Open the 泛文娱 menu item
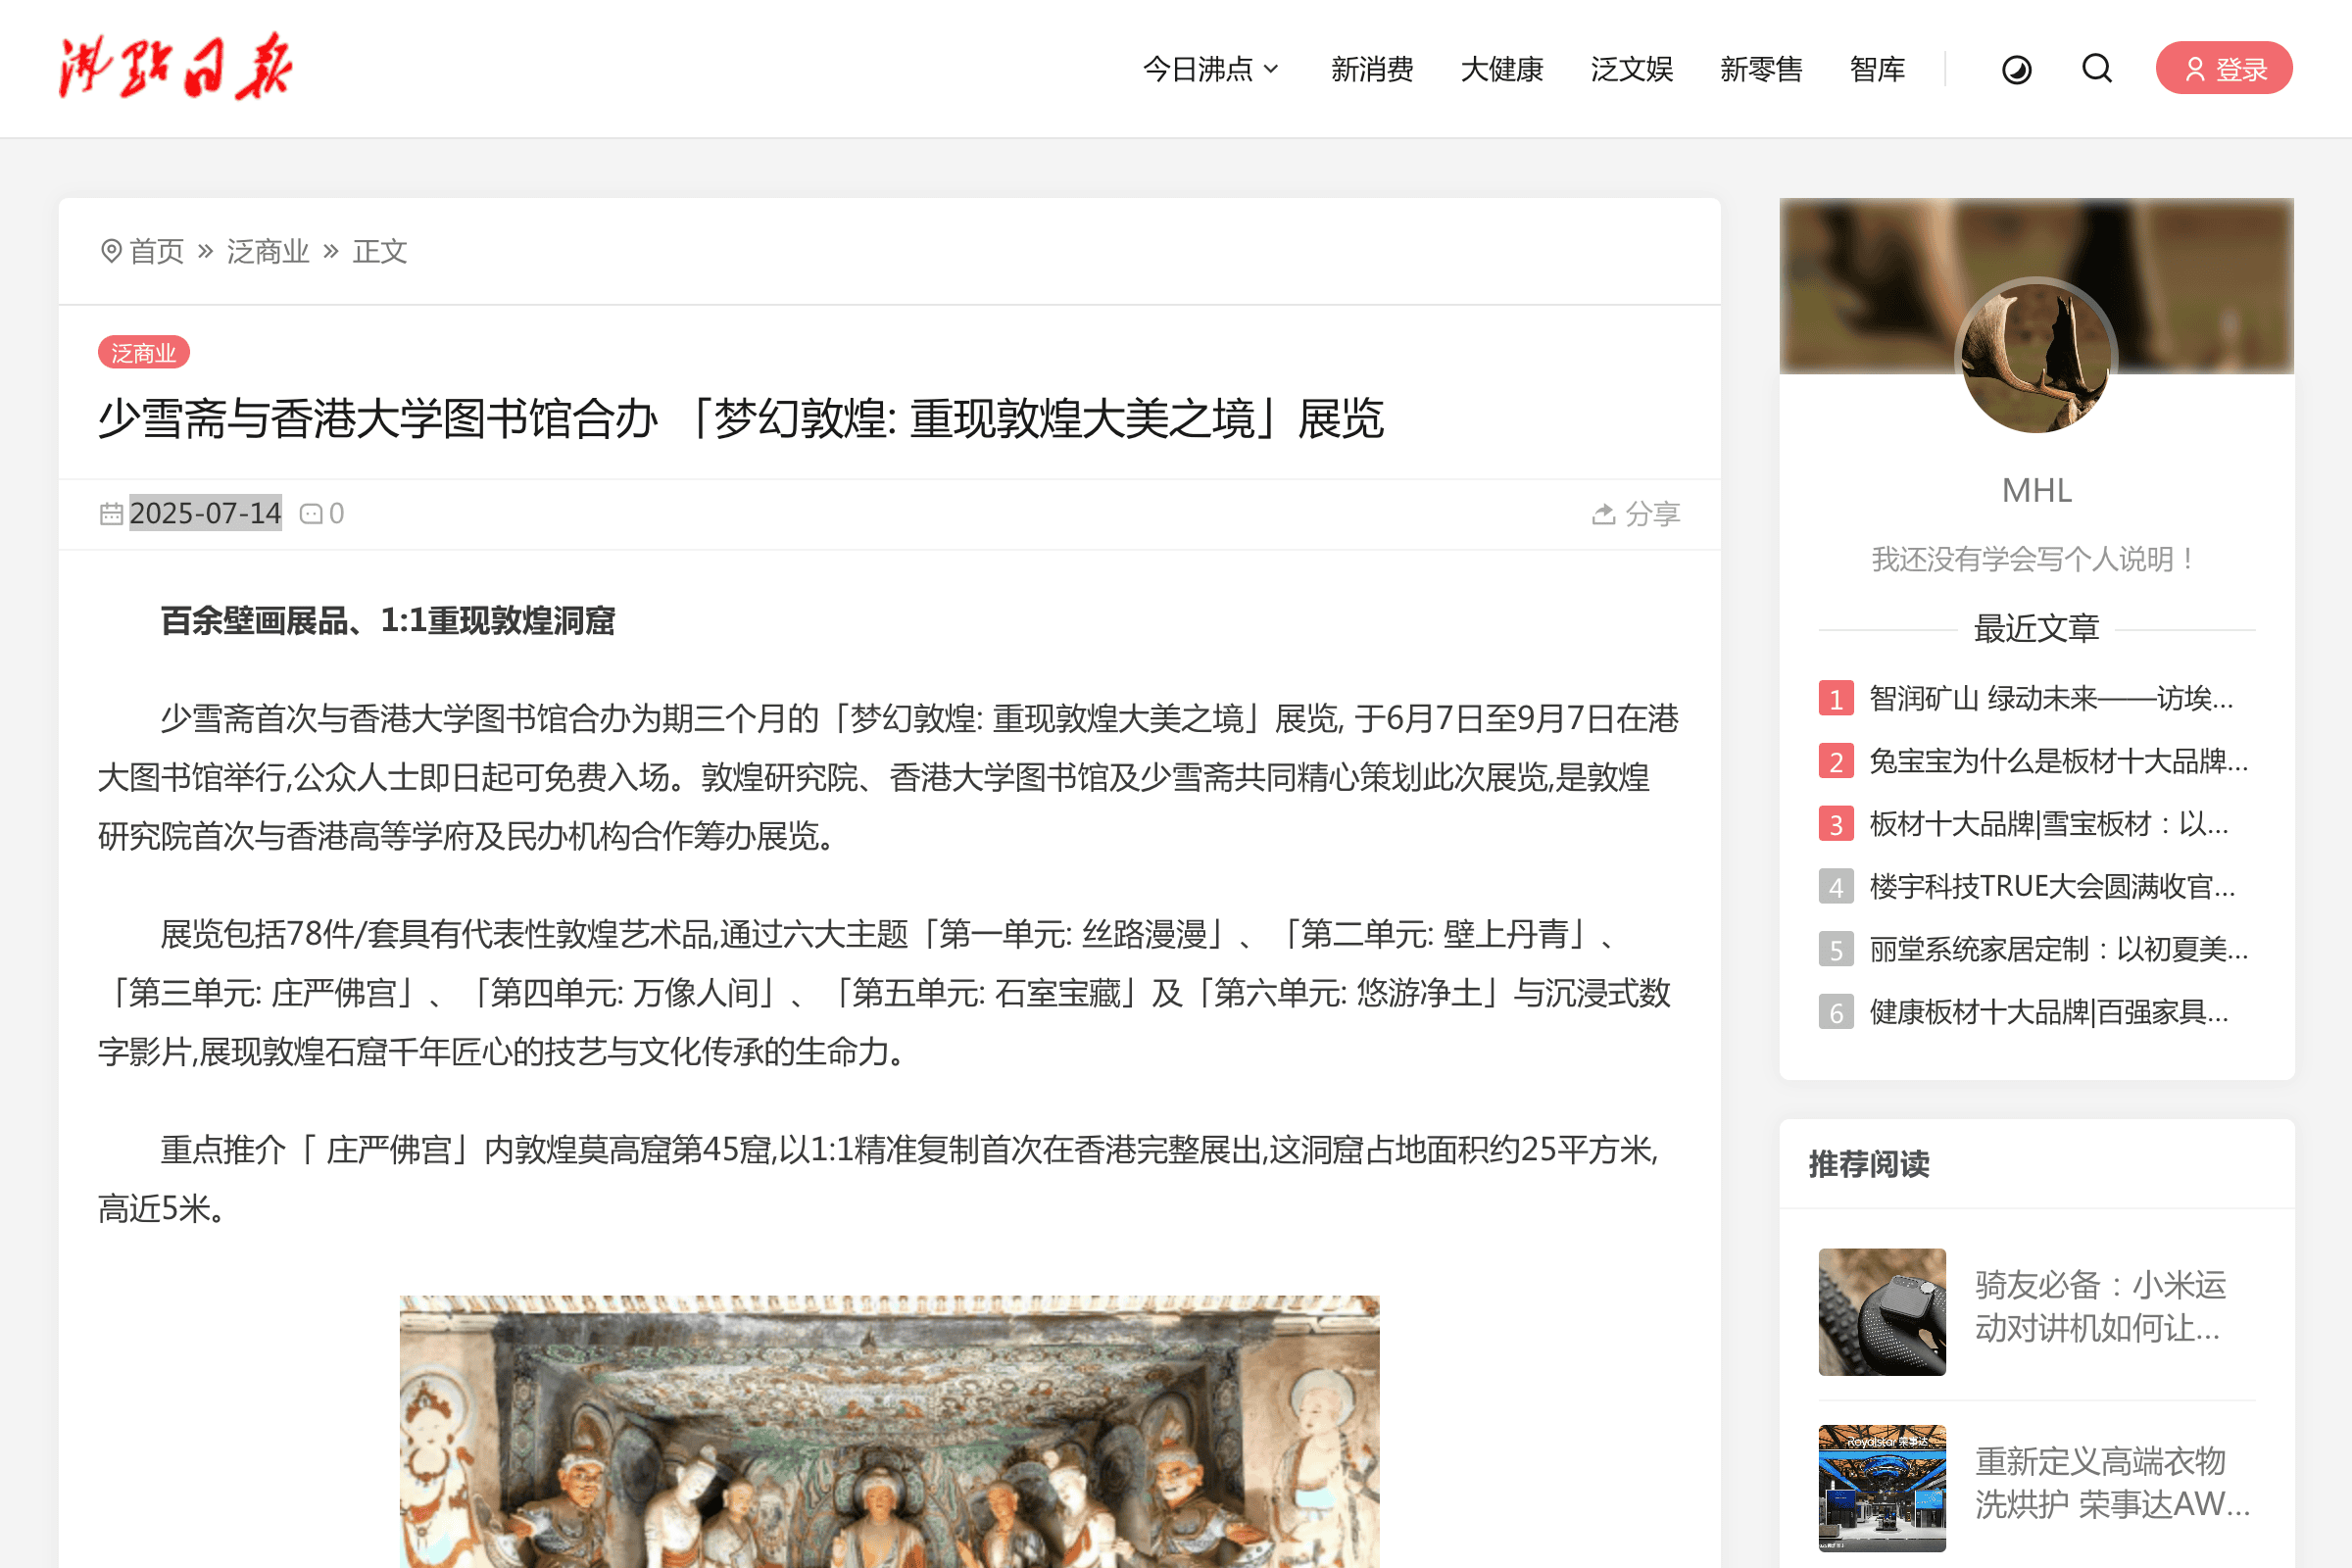Viewport: 2352px width, 1568px height. (1632, 69)
